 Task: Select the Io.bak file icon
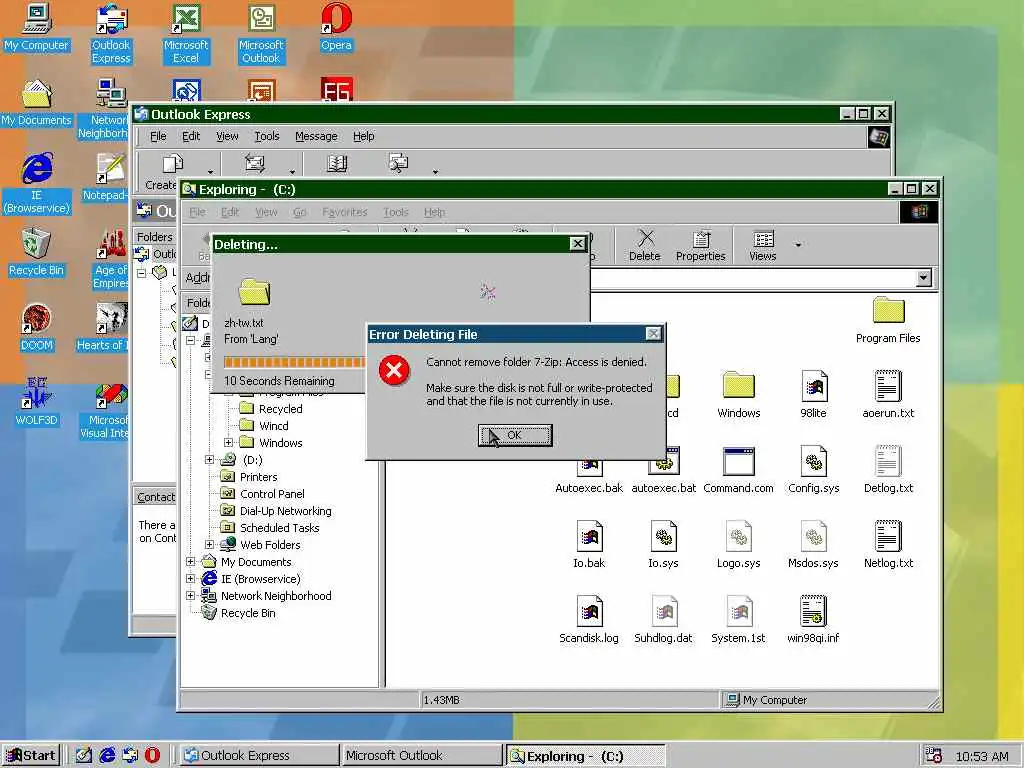(589, 545)
